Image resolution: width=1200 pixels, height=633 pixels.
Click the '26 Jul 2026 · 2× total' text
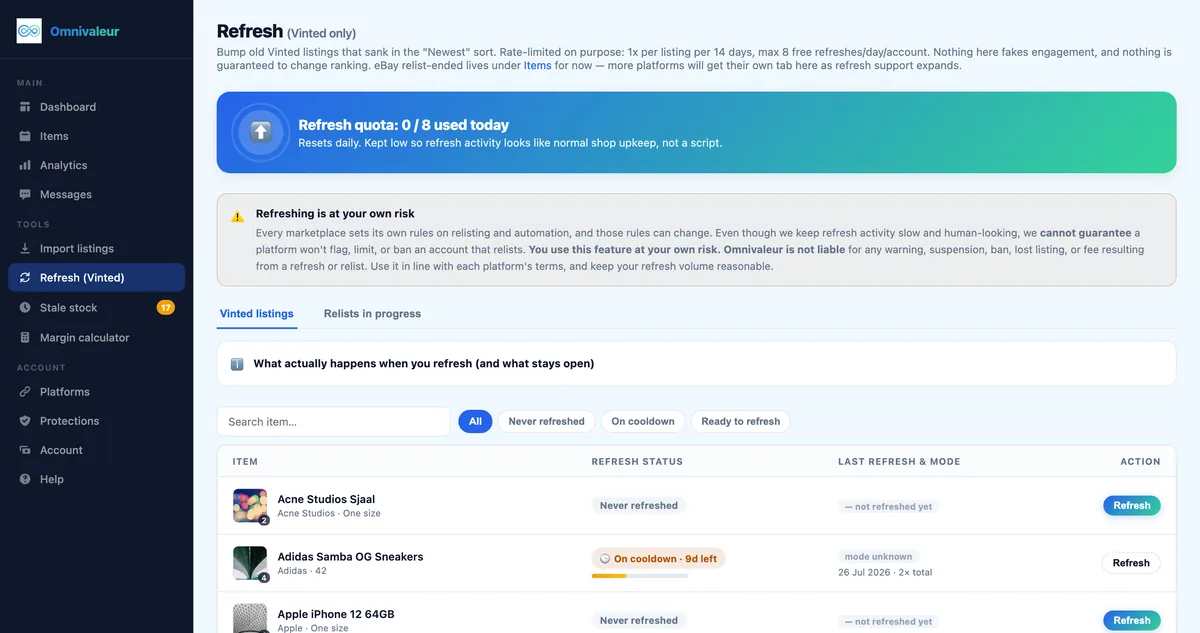[x=885, y=573]
